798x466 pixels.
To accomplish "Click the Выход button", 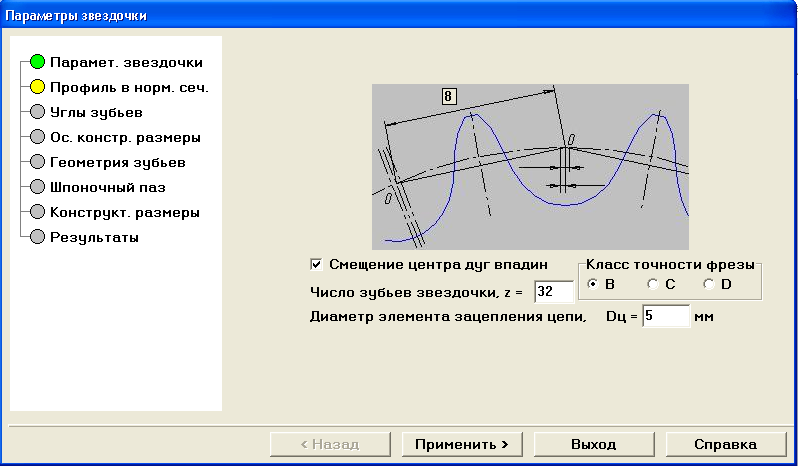I will click(x=594, y=445).
